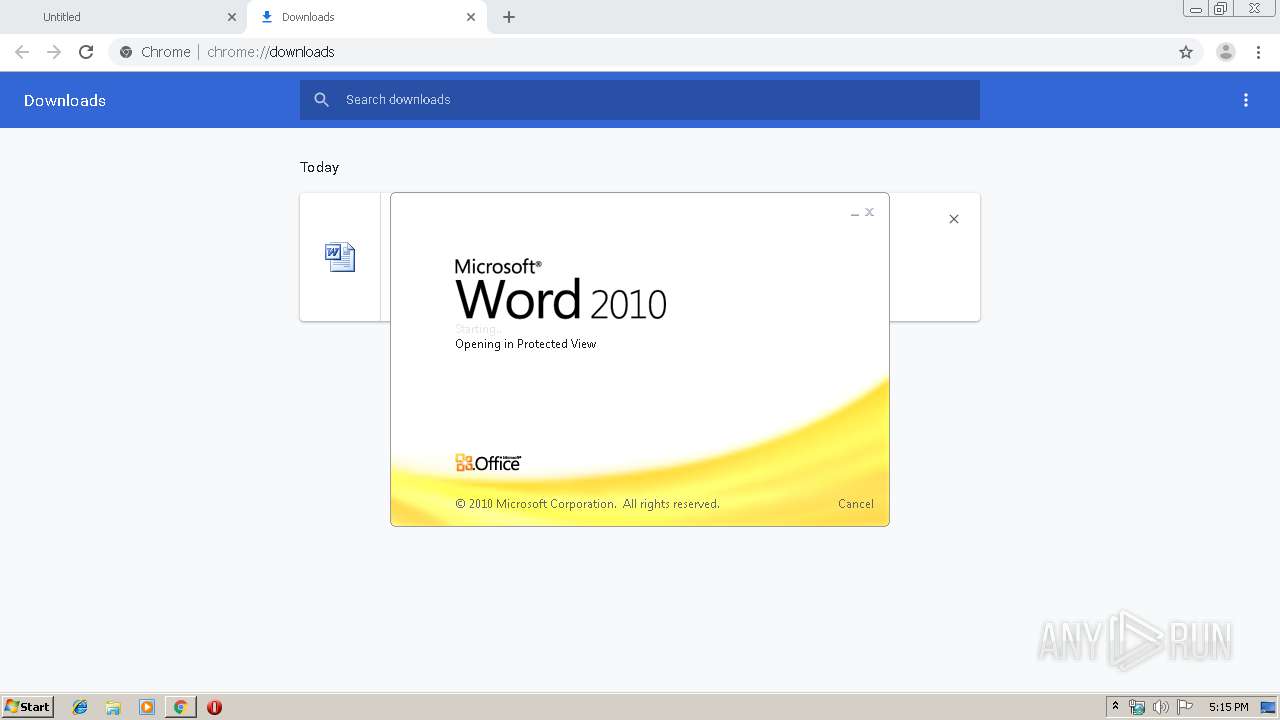Close the Untitled tab
The height and width of the screenshot is (720, 1280).
232,17
